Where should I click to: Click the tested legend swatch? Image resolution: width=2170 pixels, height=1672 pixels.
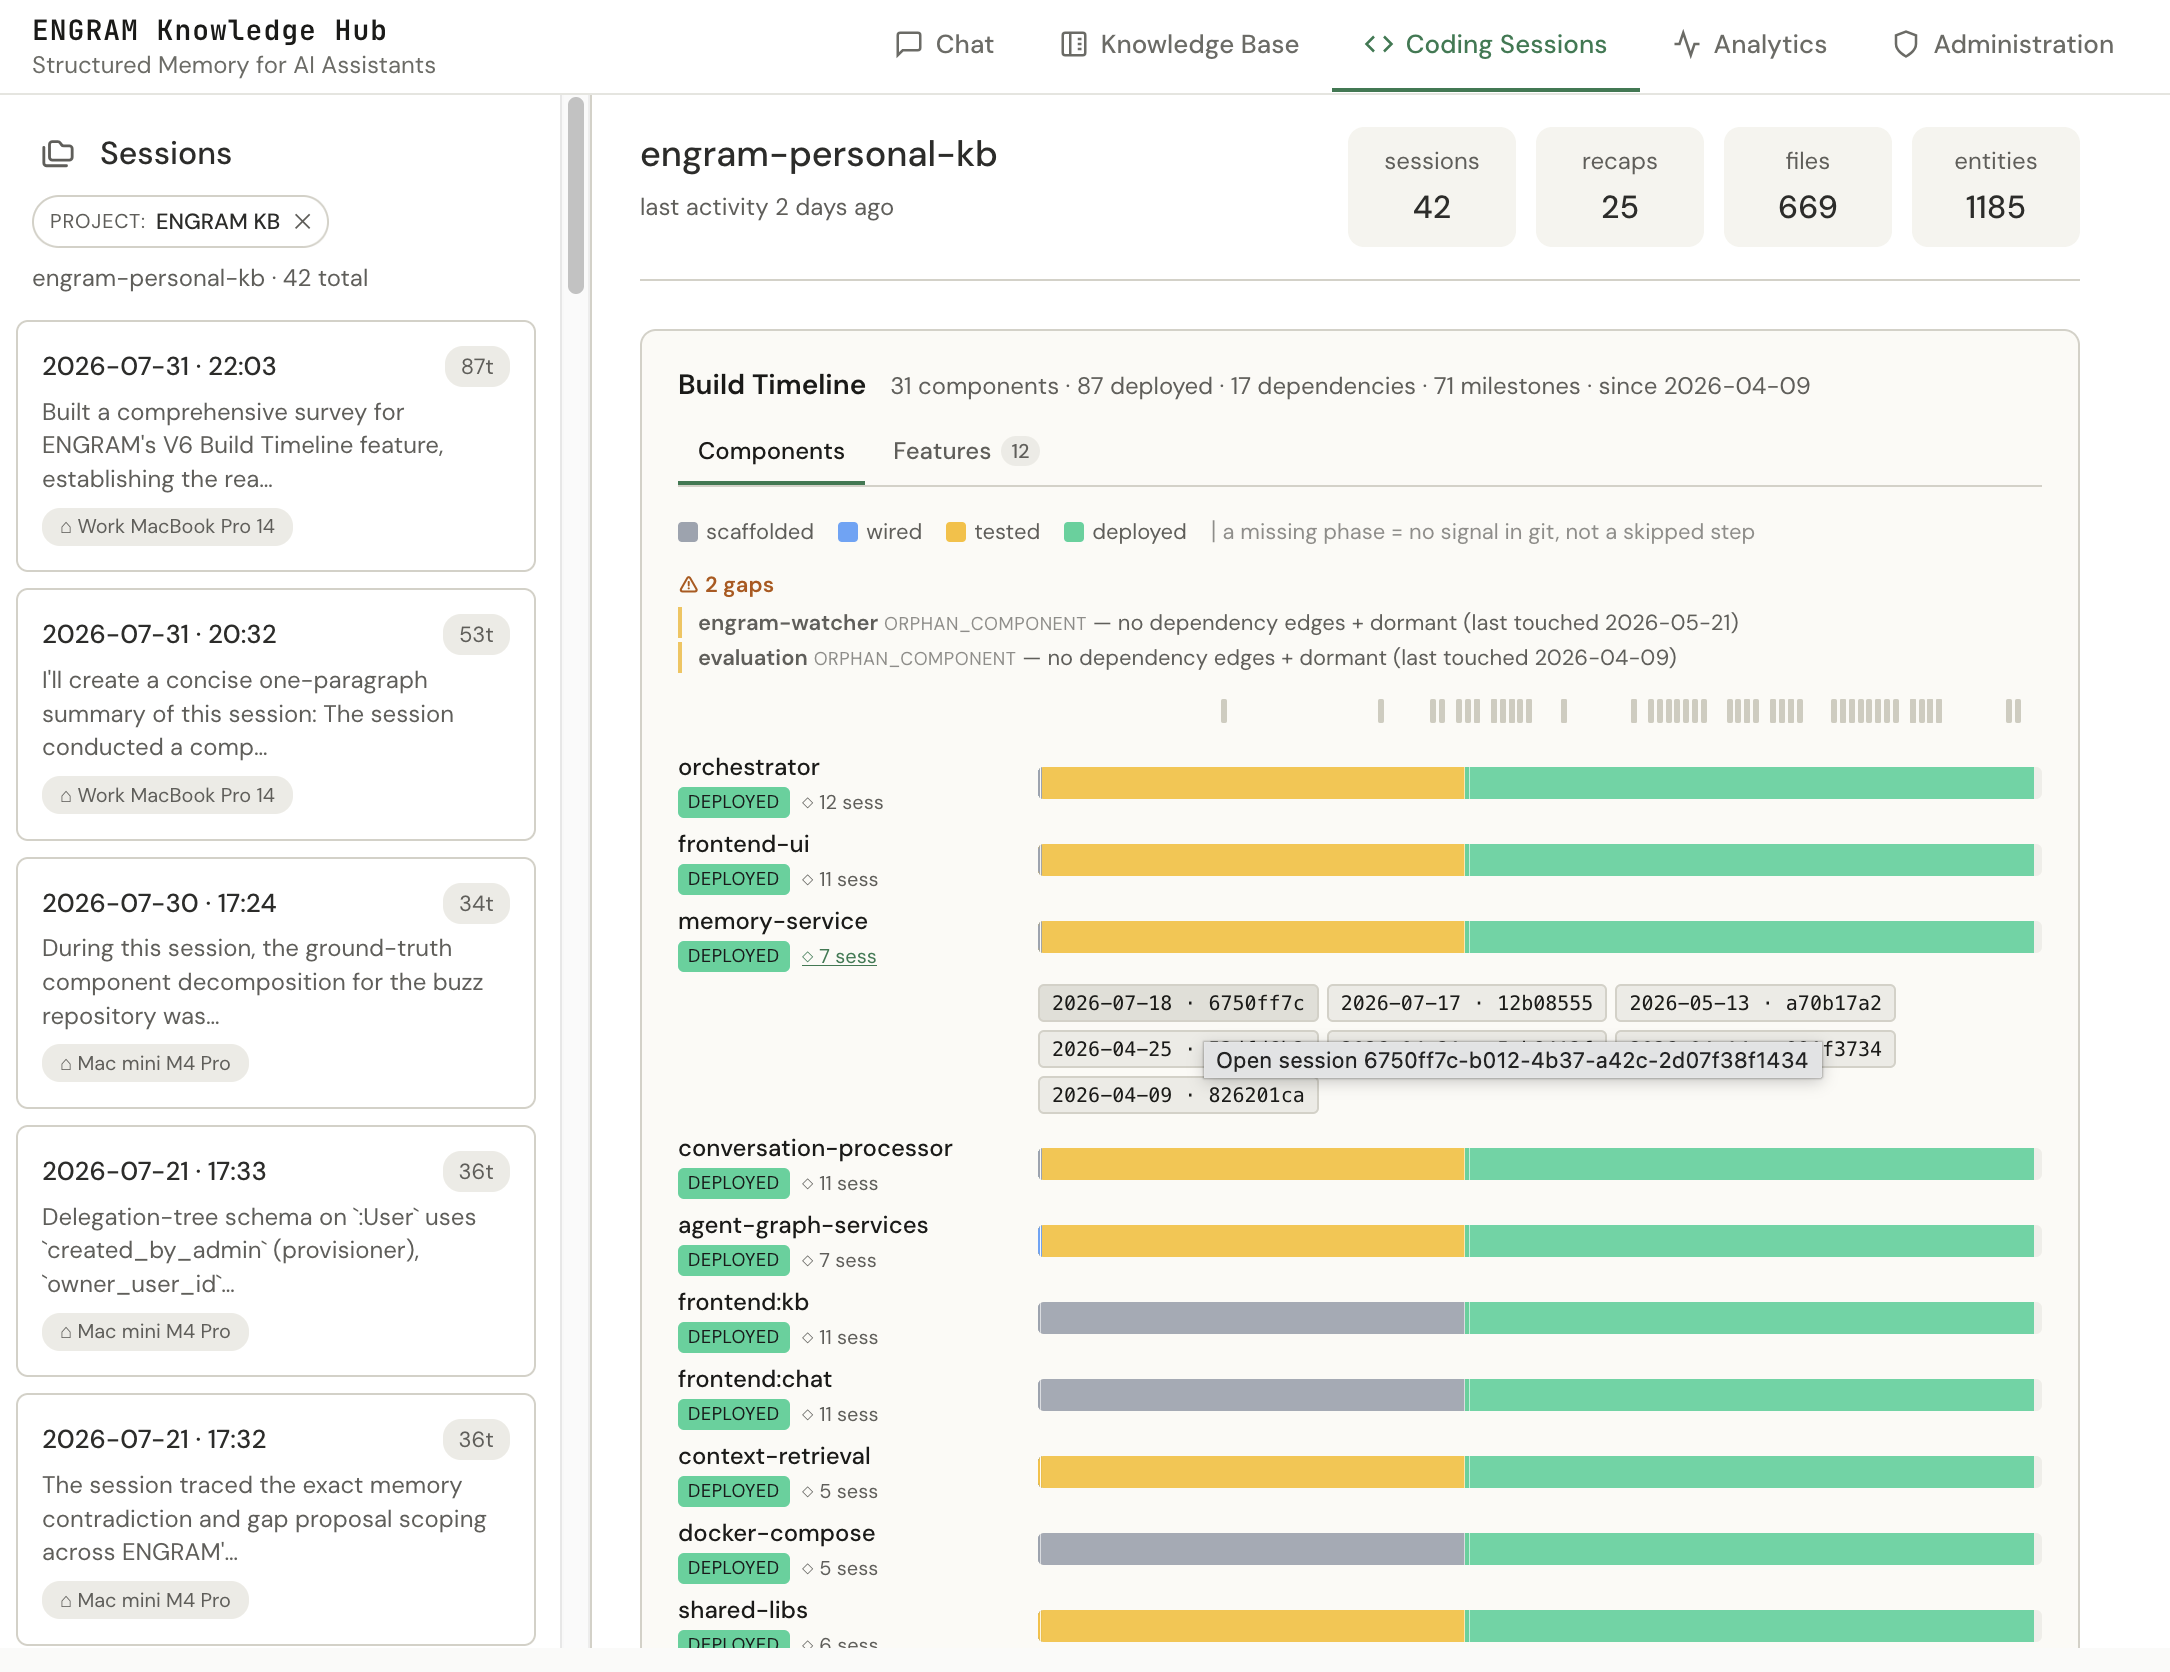pyautogui.click(x=956, y=533)
